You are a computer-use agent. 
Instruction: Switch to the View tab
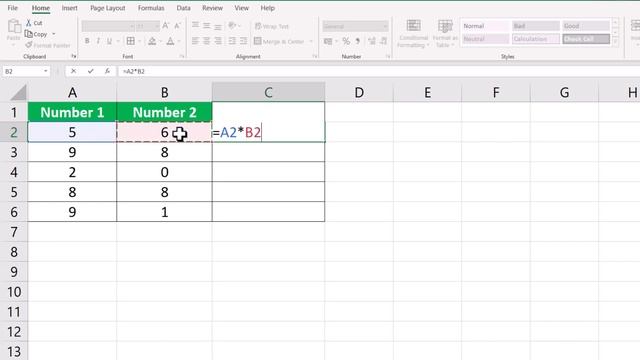pos(242,8)
